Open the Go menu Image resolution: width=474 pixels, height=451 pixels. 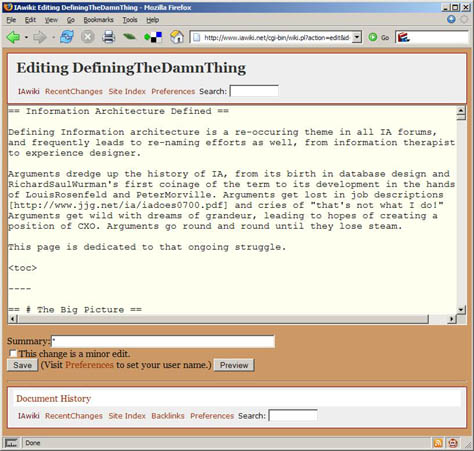coord(71,20)
